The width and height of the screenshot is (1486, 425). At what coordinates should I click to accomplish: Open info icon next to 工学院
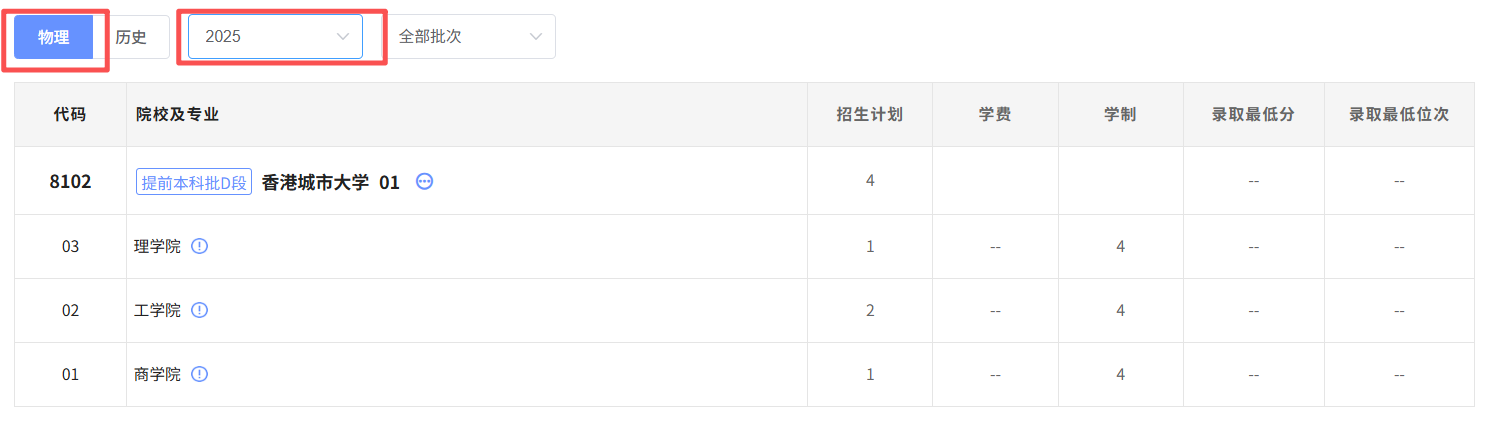(199, 310)
